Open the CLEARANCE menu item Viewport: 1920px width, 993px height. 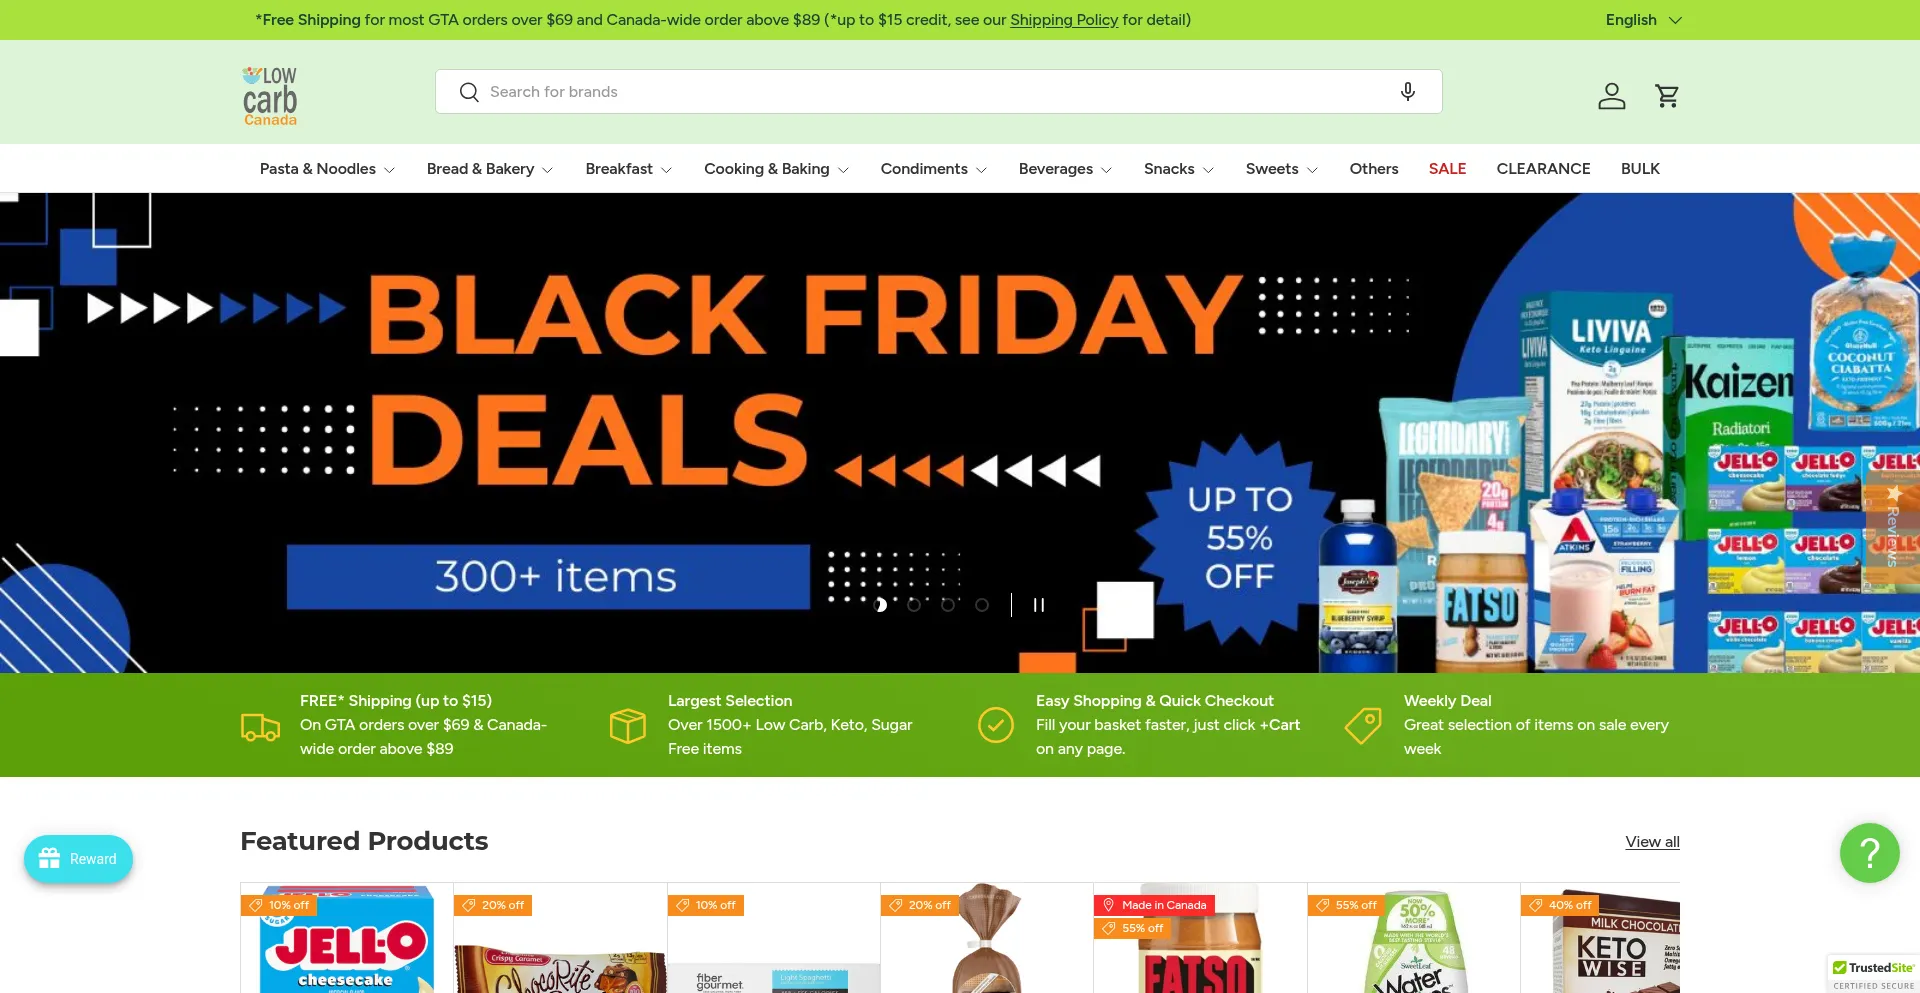pyautogui.click(x=1543, y=169)
